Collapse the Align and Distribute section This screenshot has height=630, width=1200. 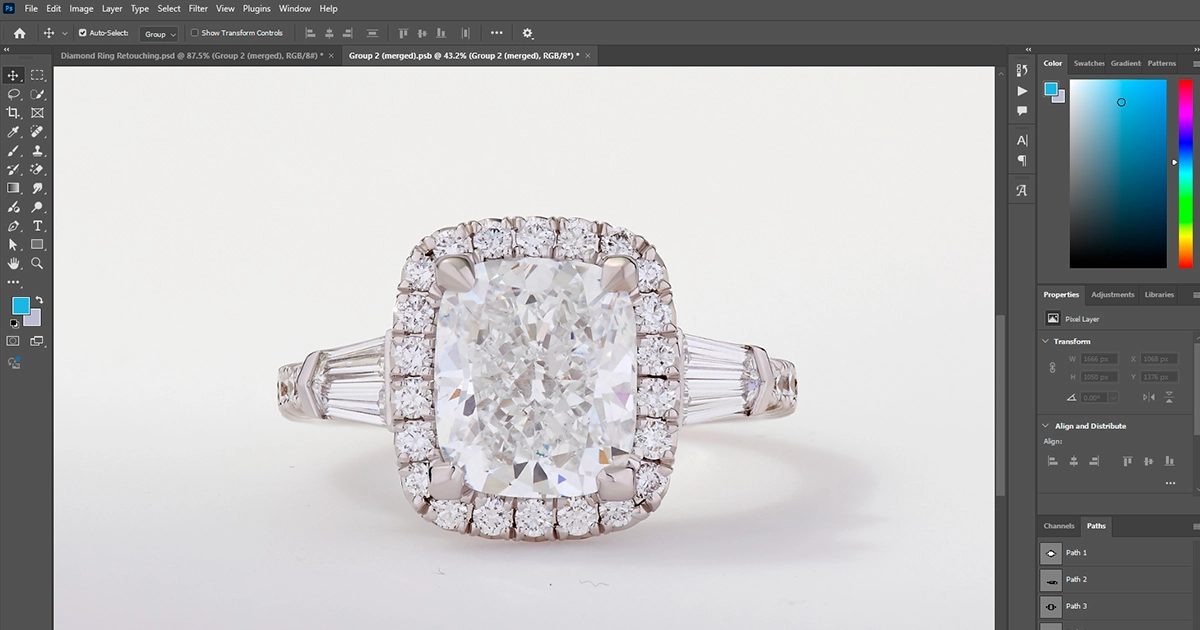click(x=1045, y=425)
